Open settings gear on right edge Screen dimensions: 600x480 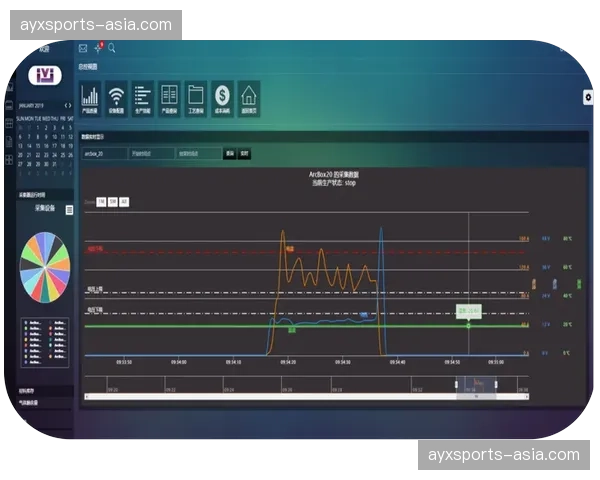[x=587, y=97]
